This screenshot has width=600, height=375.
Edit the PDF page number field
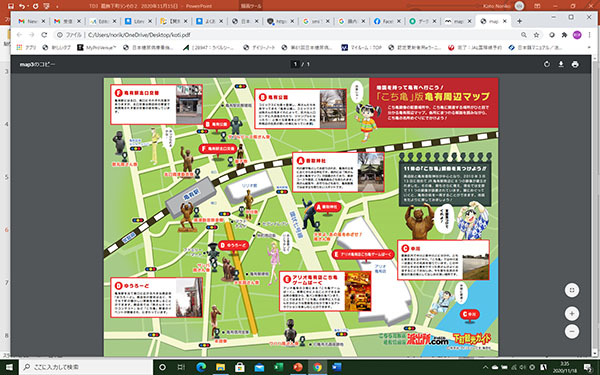(295, 64)
